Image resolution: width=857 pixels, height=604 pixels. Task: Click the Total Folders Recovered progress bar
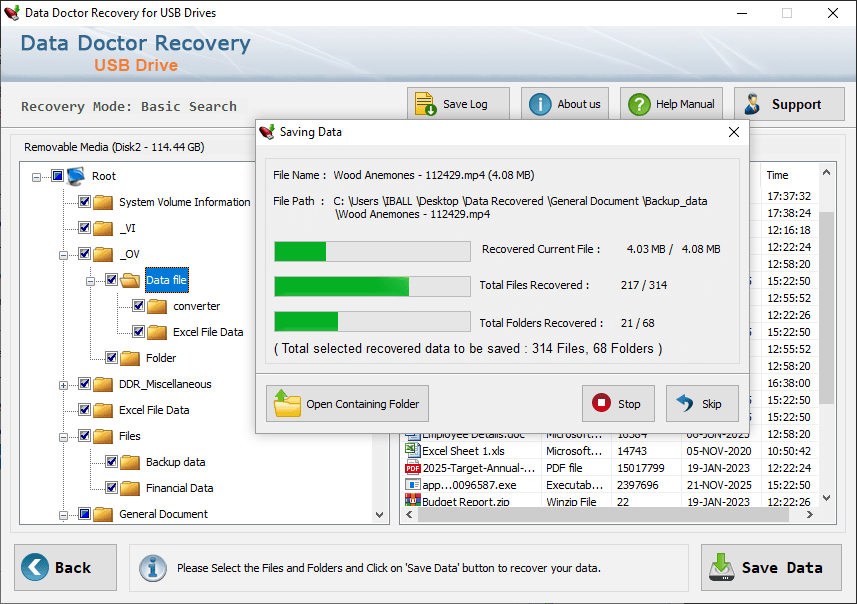(372, 321)
